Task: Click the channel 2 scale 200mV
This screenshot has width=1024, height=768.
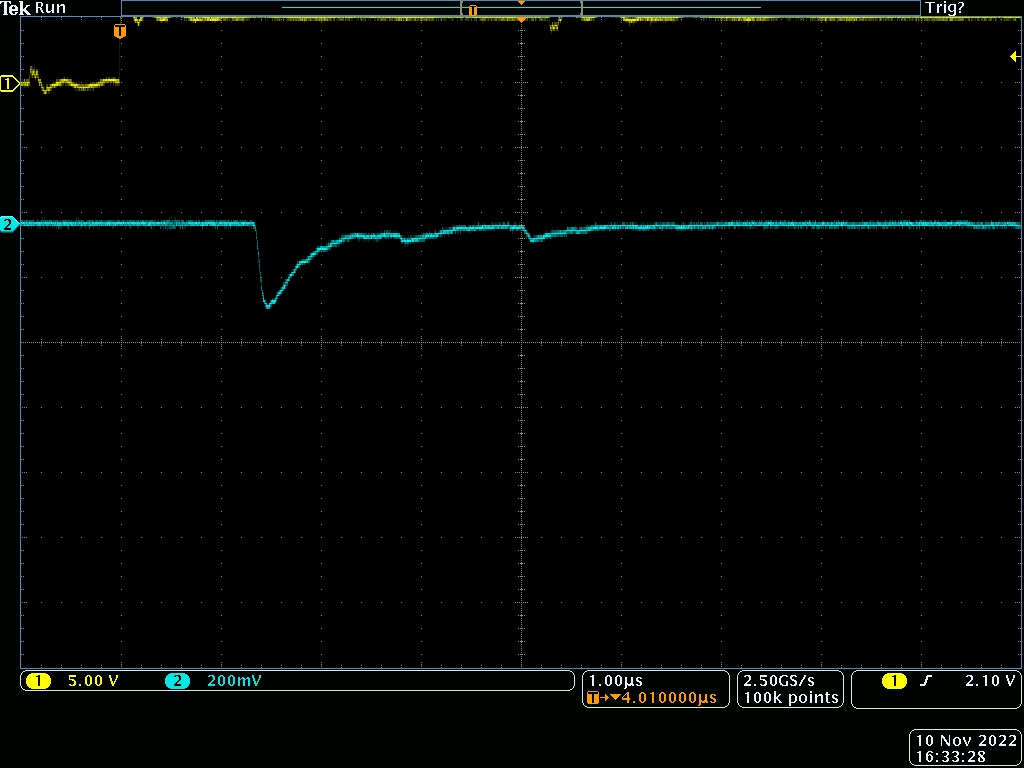Action: pyautogui.click(x=234, y=680)
